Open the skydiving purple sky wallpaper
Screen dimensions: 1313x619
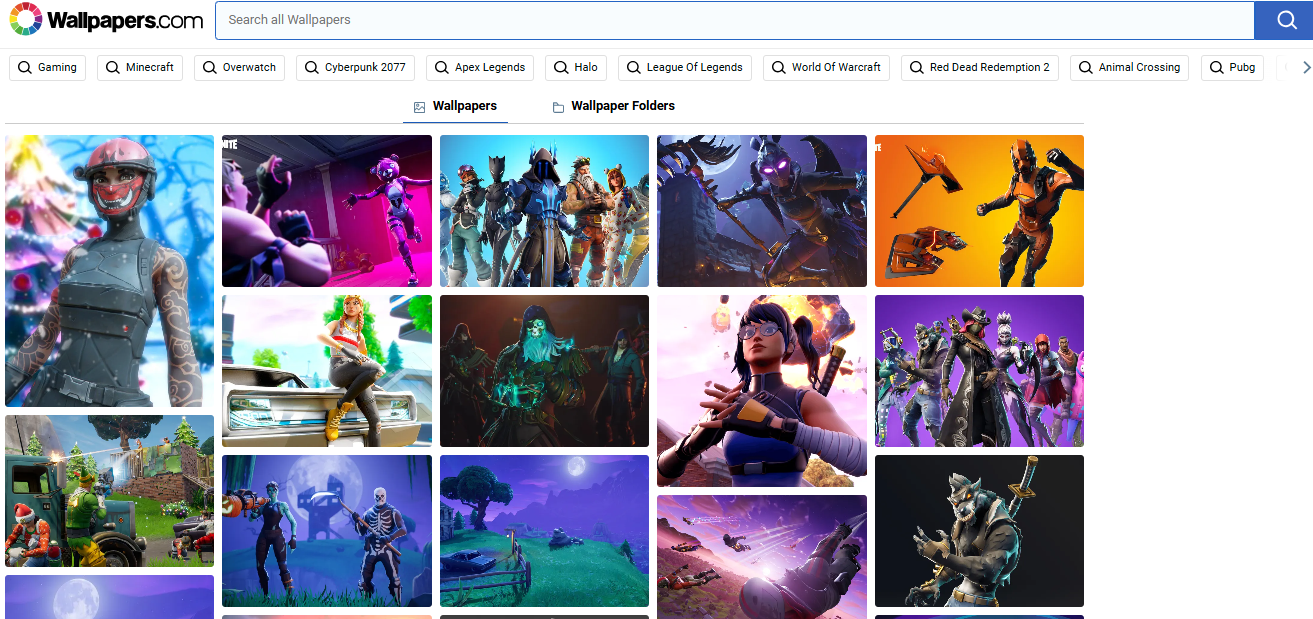pos(762,557)
